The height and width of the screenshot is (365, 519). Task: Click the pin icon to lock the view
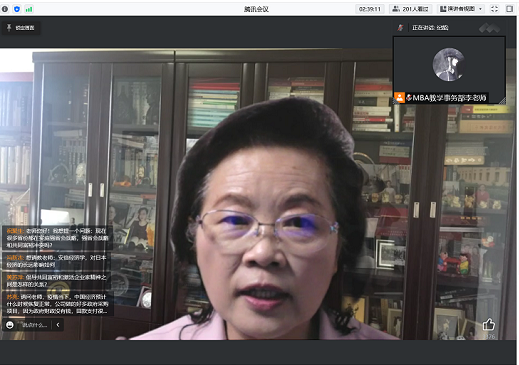[9, 27]
